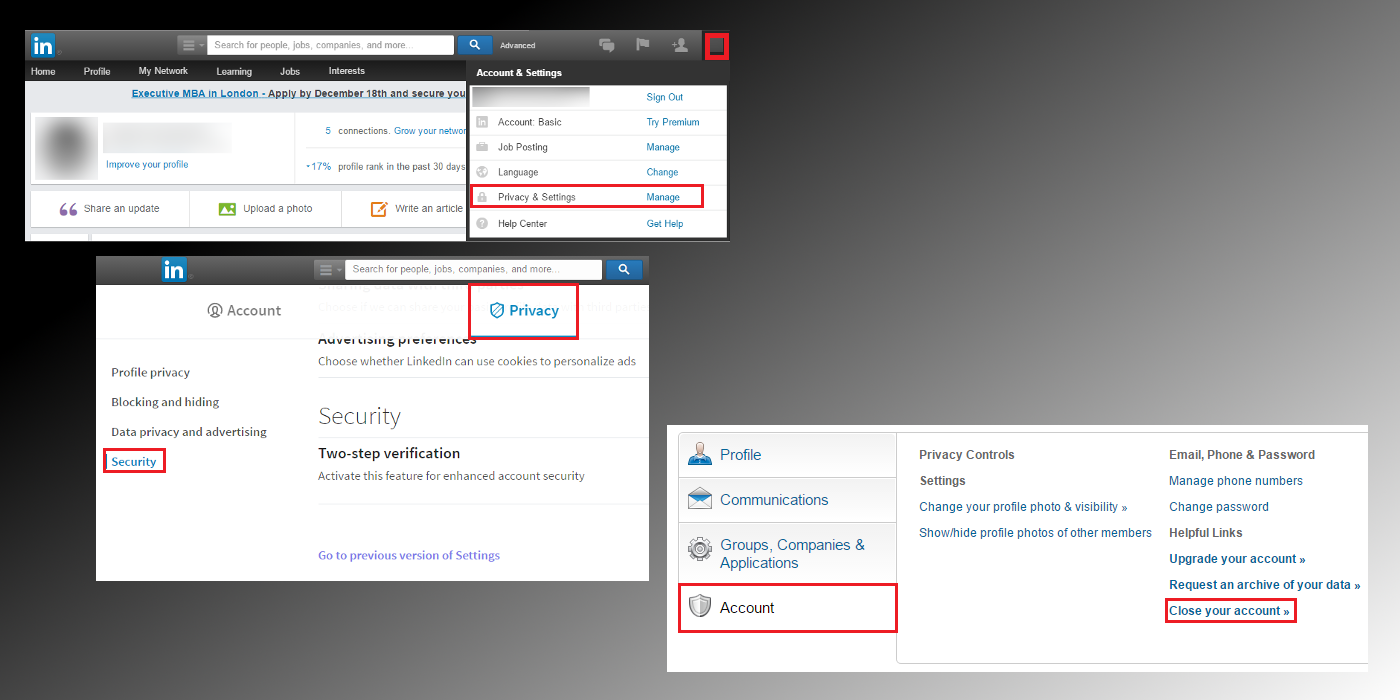Open Account tab with shield icon in old settings

(788, 608)
